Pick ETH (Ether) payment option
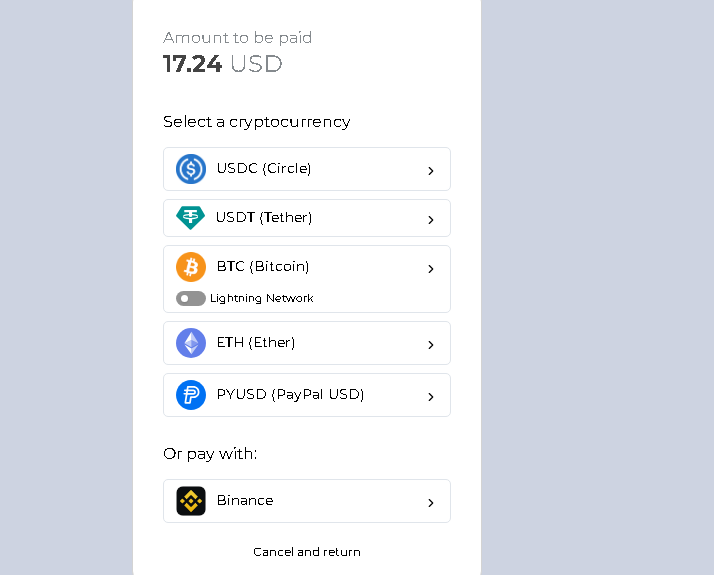Image resolution: width=714 pixels, height=575 pixels. [x=256, y=342]
